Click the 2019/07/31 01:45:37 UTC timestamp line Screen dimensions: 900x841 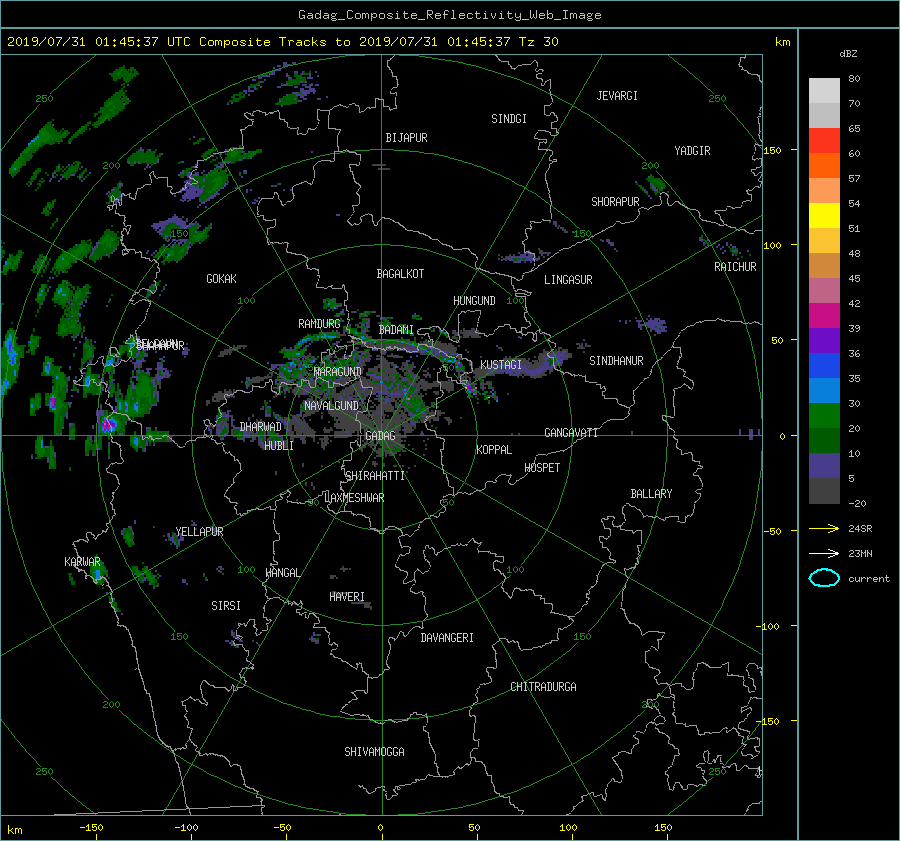click(x=283, y=42)
